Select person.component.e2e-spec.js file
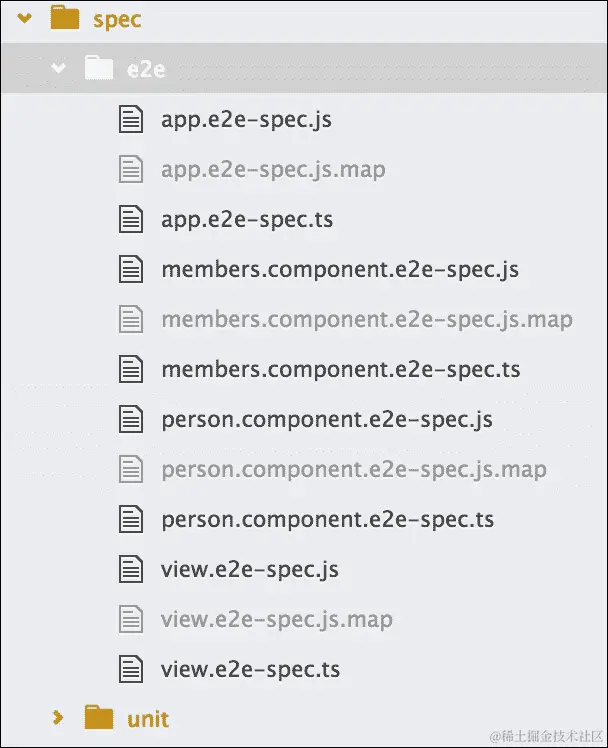The image size is (608, 748). [x=327, y=420]
